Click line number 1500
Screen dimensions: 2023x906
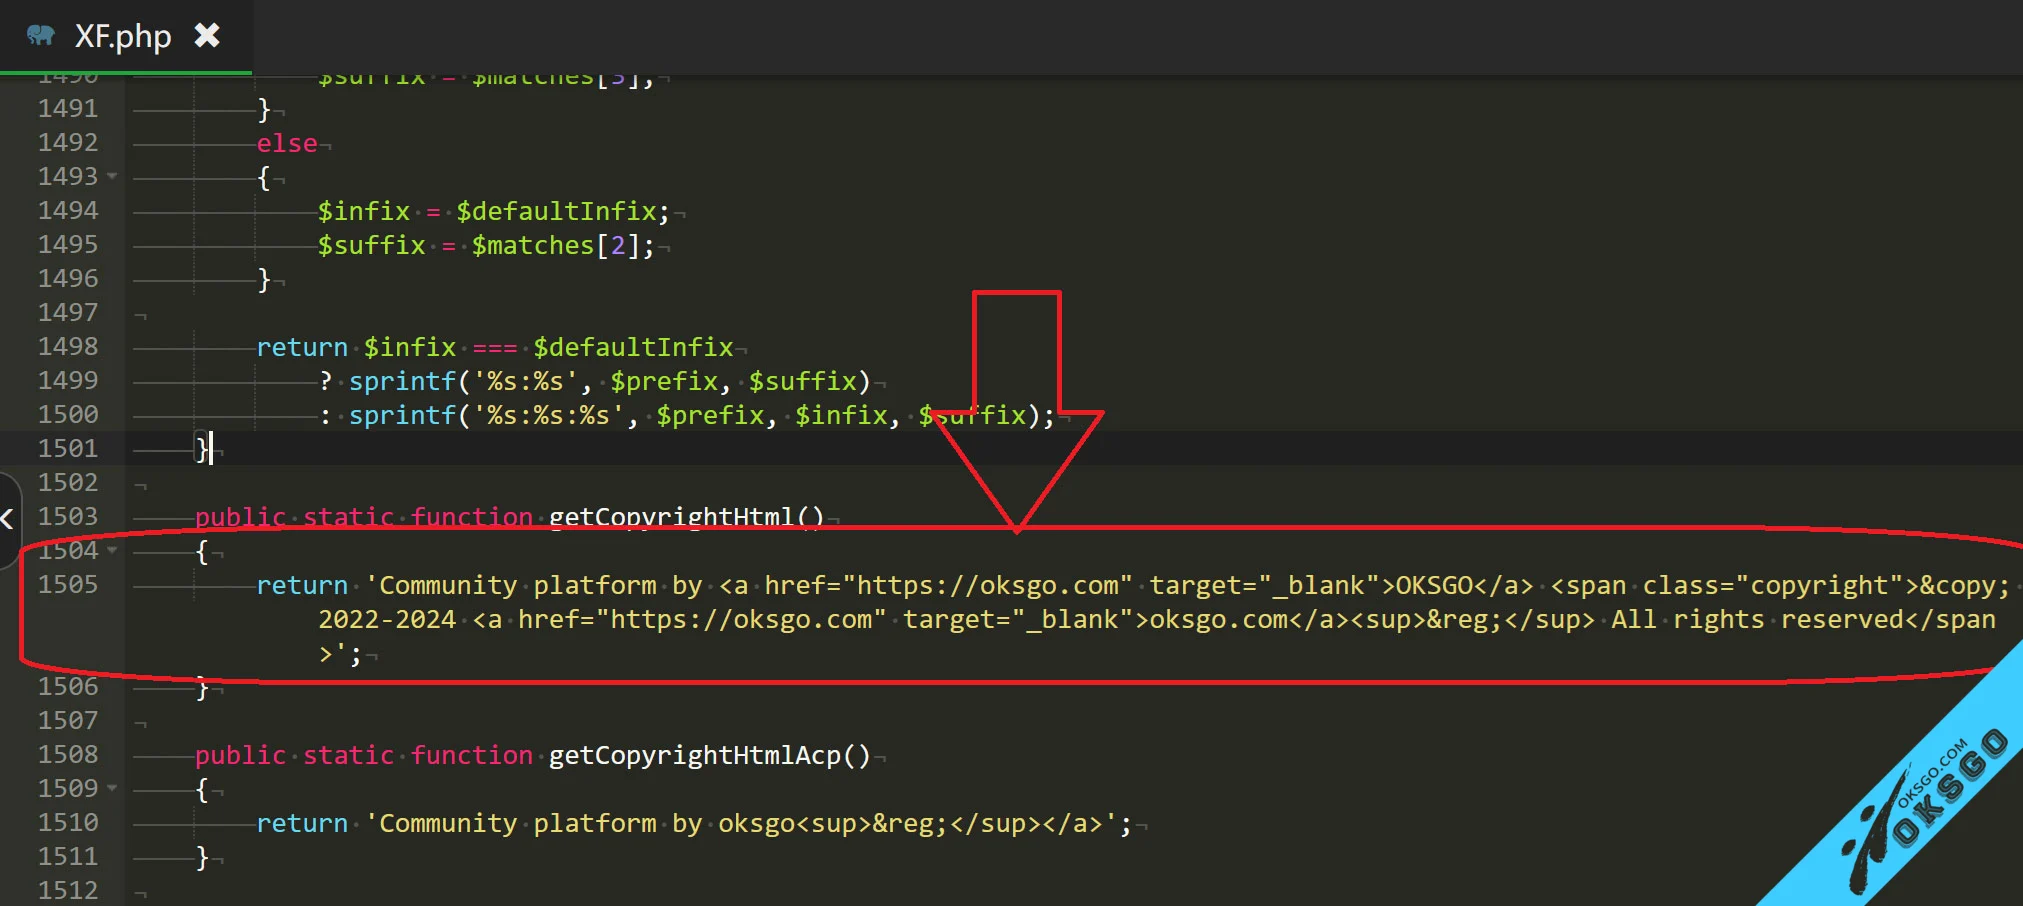(68, 414)
